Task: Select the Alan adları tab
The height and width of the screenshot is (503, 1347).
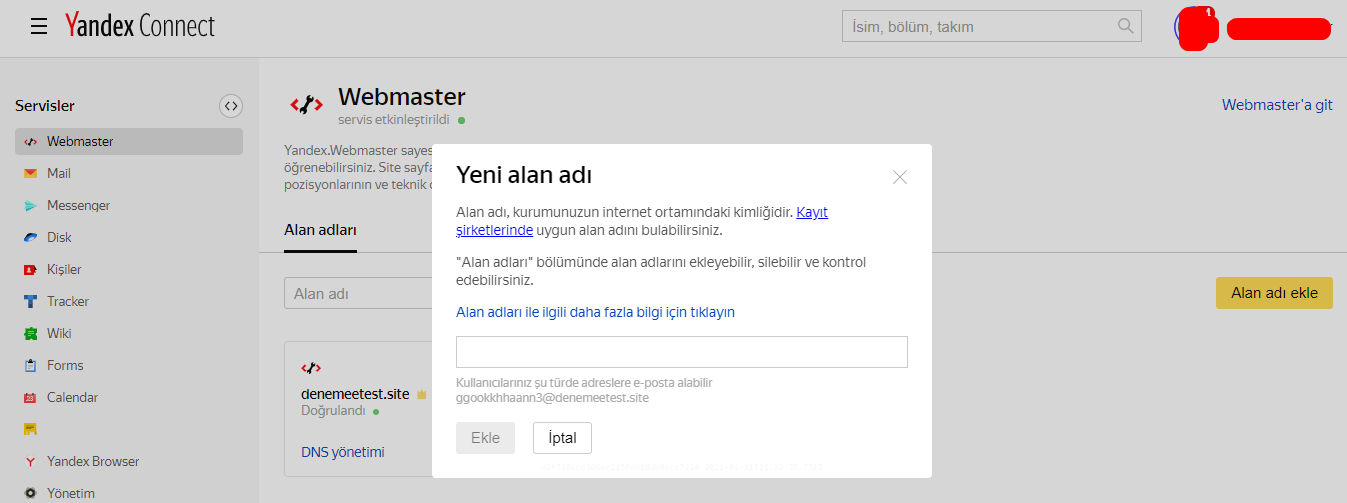Action: coord(320,230)
